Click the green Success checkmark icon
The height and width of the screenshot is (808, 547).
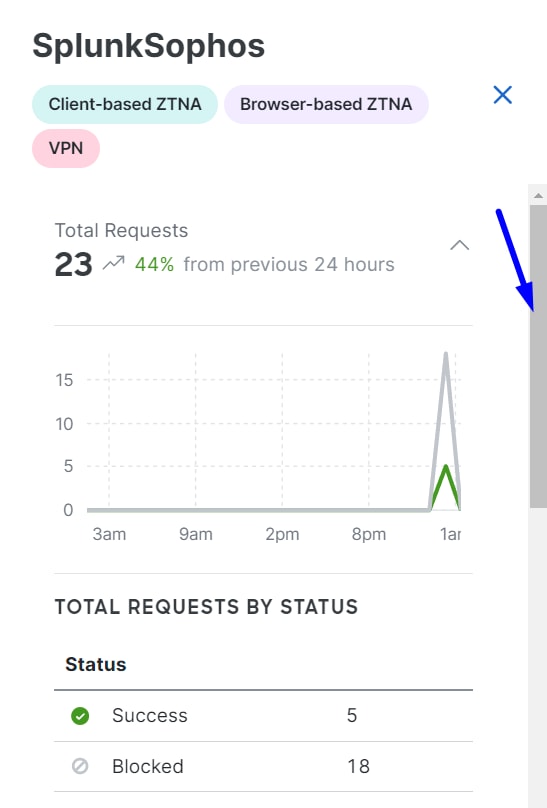(x=80, y=716)
